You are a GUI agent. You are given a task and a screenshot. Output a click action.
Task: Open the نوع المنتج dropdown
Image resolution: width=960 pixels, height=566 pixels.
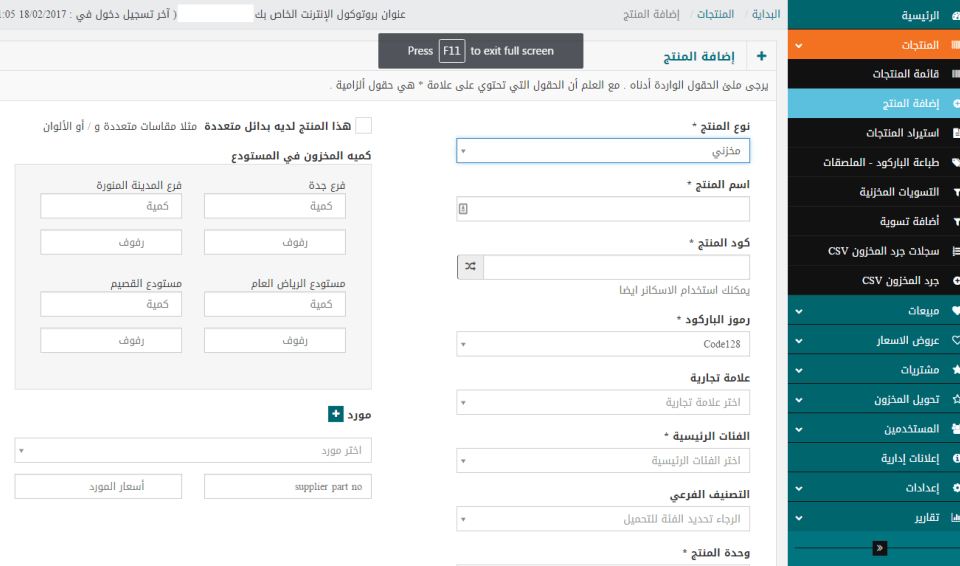[603, 151]
